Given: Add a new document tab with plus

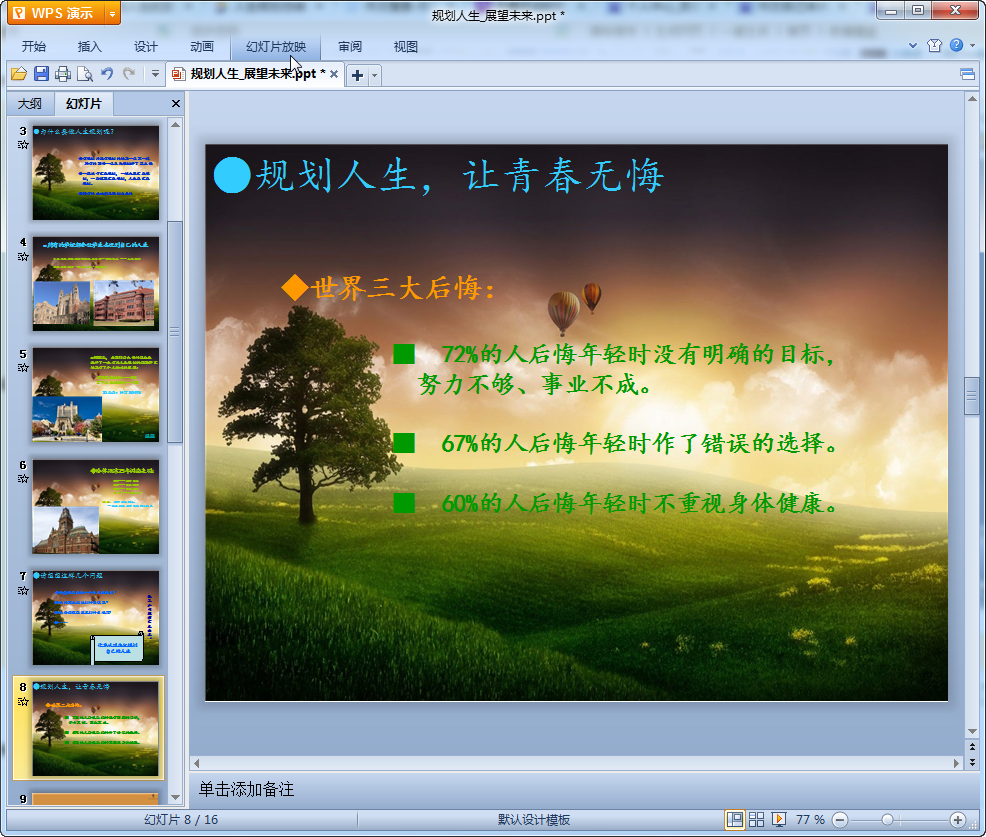Looking at the screenshot, I should pyautogui.click(x=357, y=75).
